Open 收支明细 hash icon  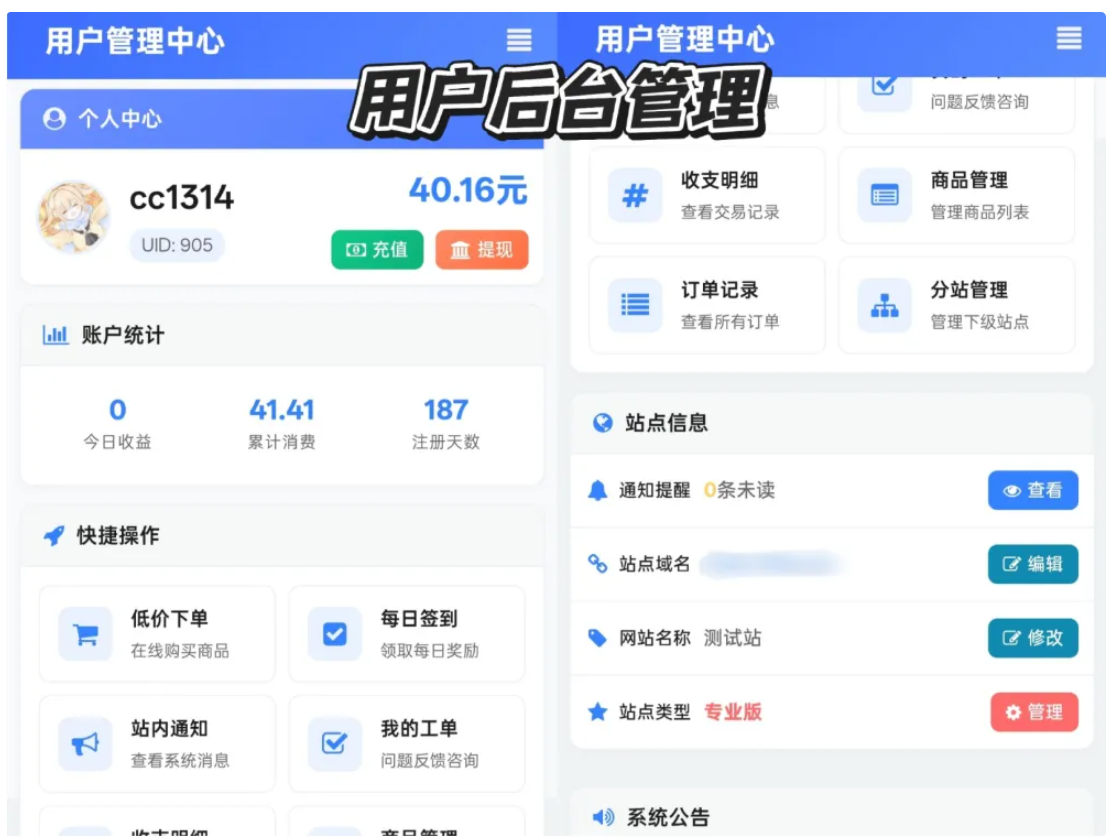[635, 195]
